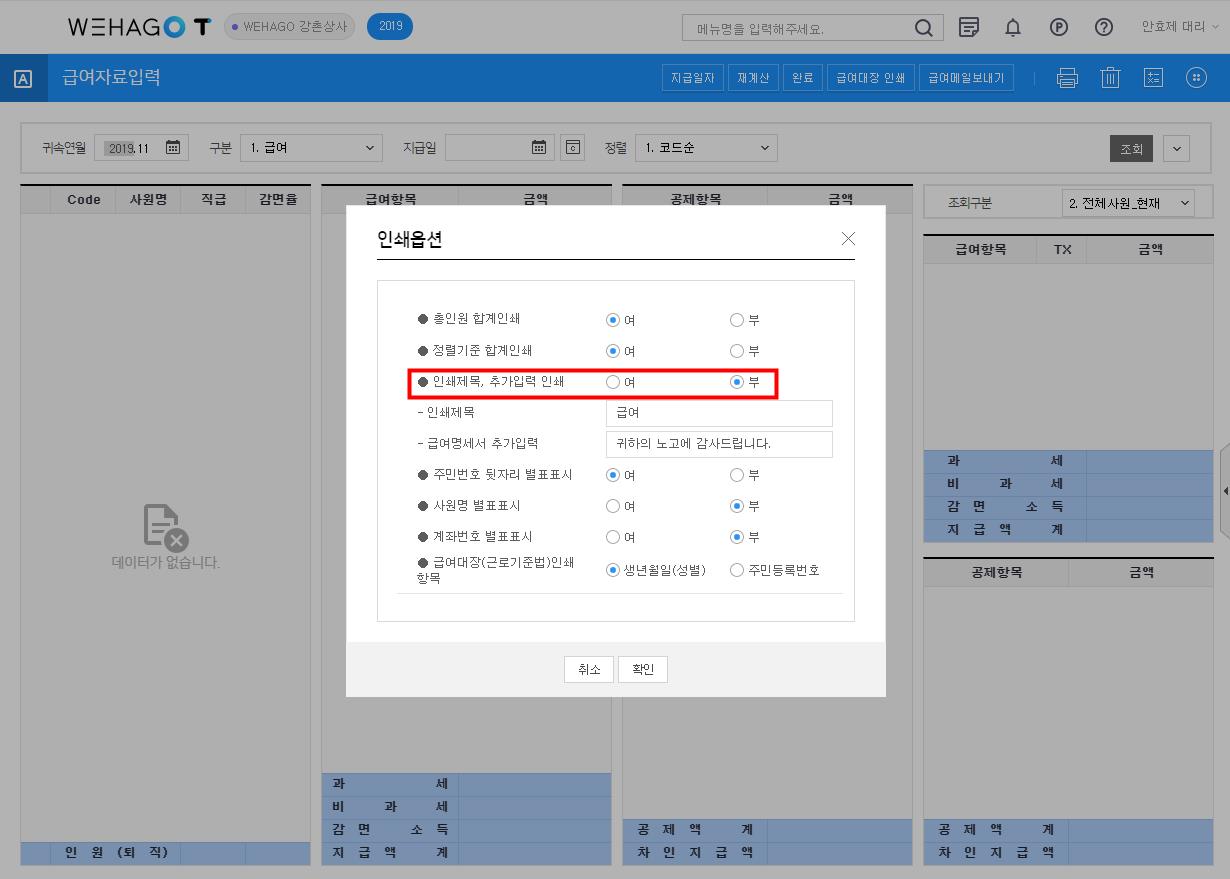Screen dimensions: 1230x879
Task: Open the help question mark icon
Action: [1104, 28]
